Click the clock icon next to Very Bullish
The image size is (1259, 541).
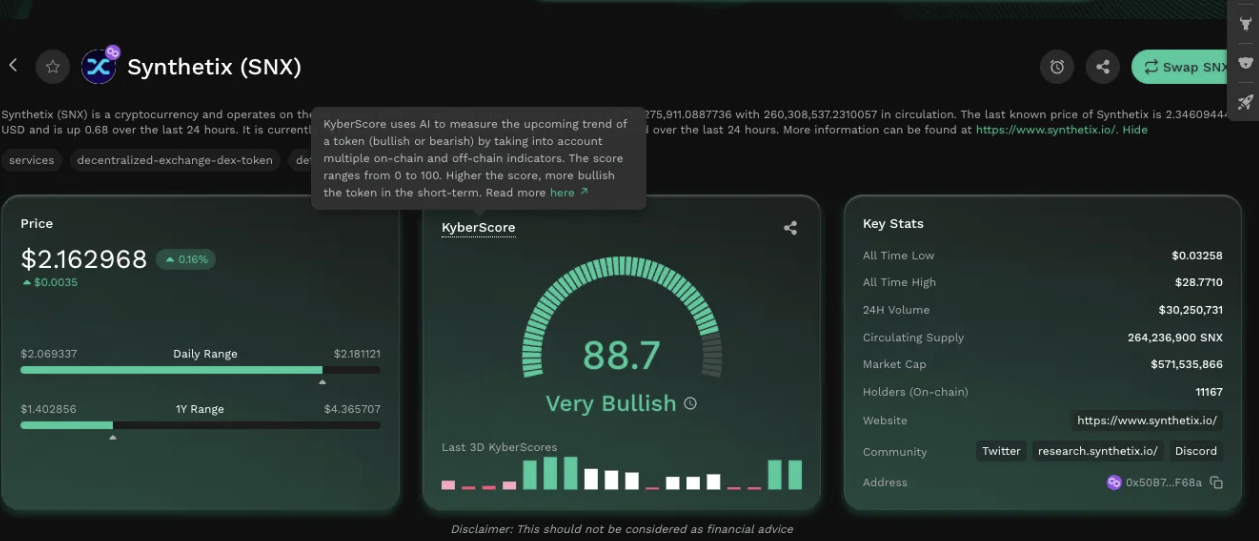click(x=690, y=404)
